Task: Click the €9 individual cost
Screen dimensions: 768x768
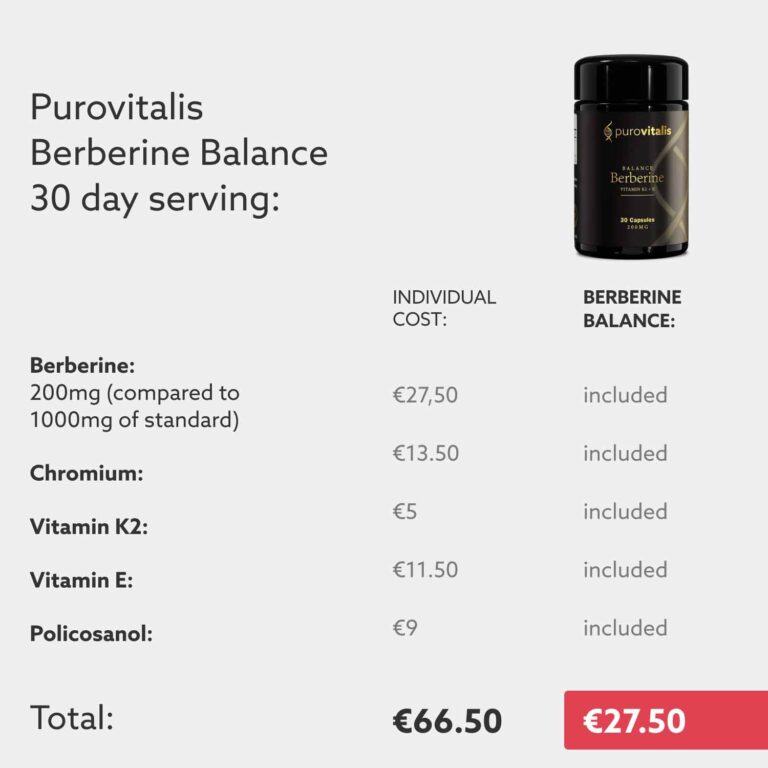Action: click(x=405, y=628)
